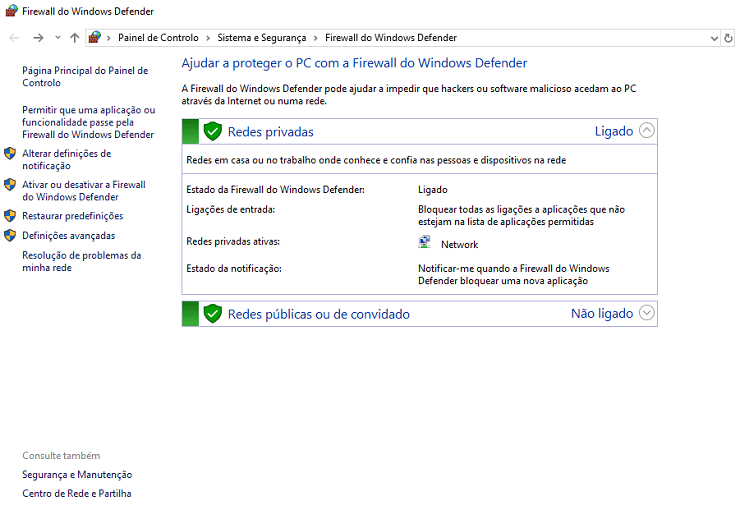Go up one level with up arrow
The width and height of the screenshot is (740, 510).
coord(75,38)
